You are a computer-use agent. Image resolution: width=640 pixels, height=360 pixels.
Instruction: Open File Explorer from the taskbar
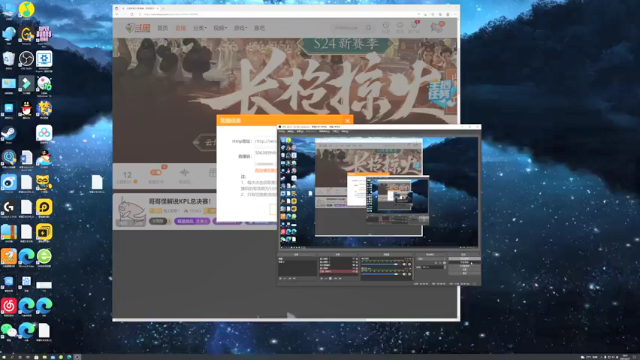tap(45, 357)
